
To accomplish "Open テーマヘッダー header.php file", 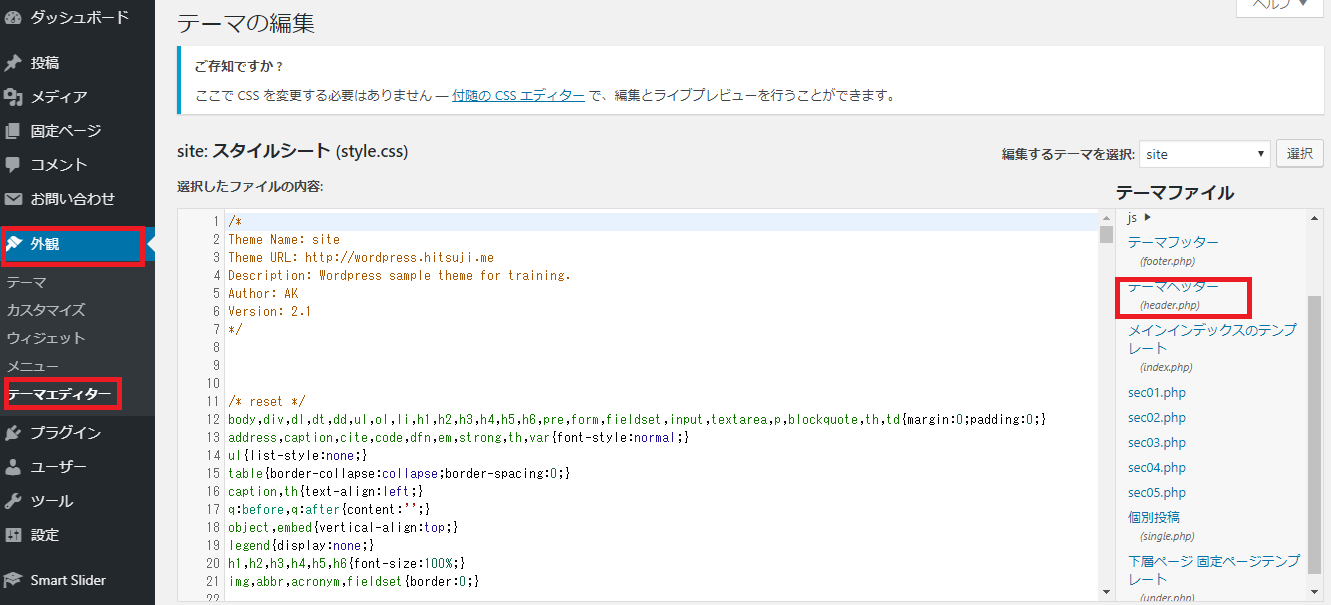I will pos(1173,287).
